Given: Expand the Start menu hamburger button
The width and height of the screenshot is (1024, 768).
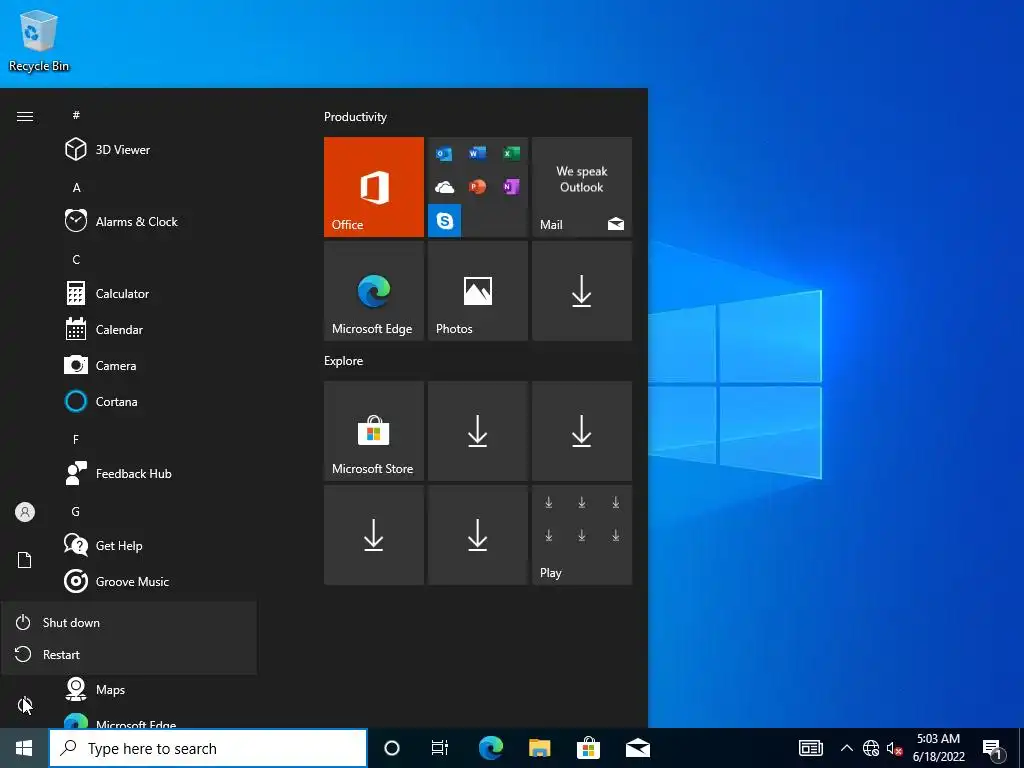Looking at the screenshot, I should tap(25, 116).
